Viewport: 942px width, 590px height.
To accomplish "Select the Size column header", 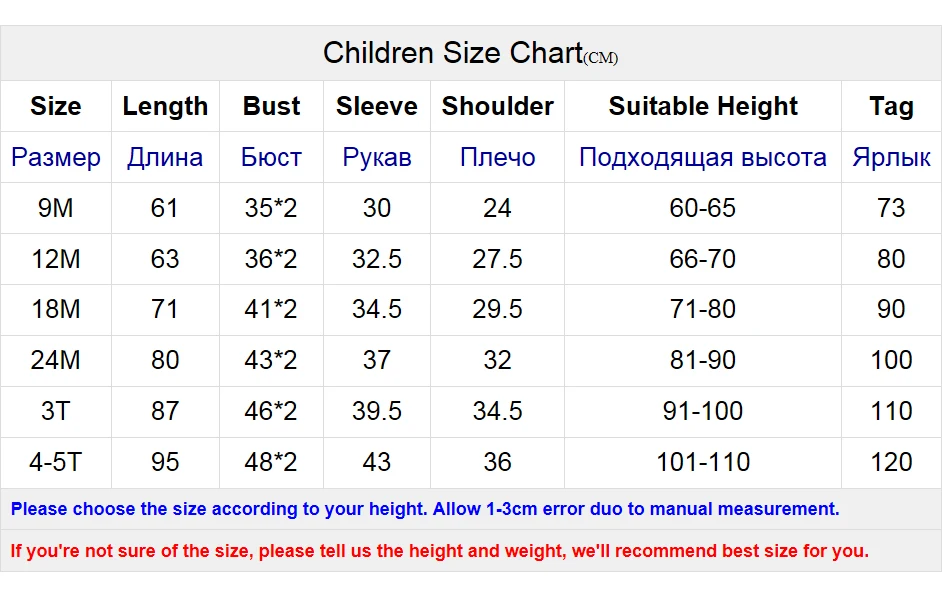I will pyautogui.click(x=56, y=106).
